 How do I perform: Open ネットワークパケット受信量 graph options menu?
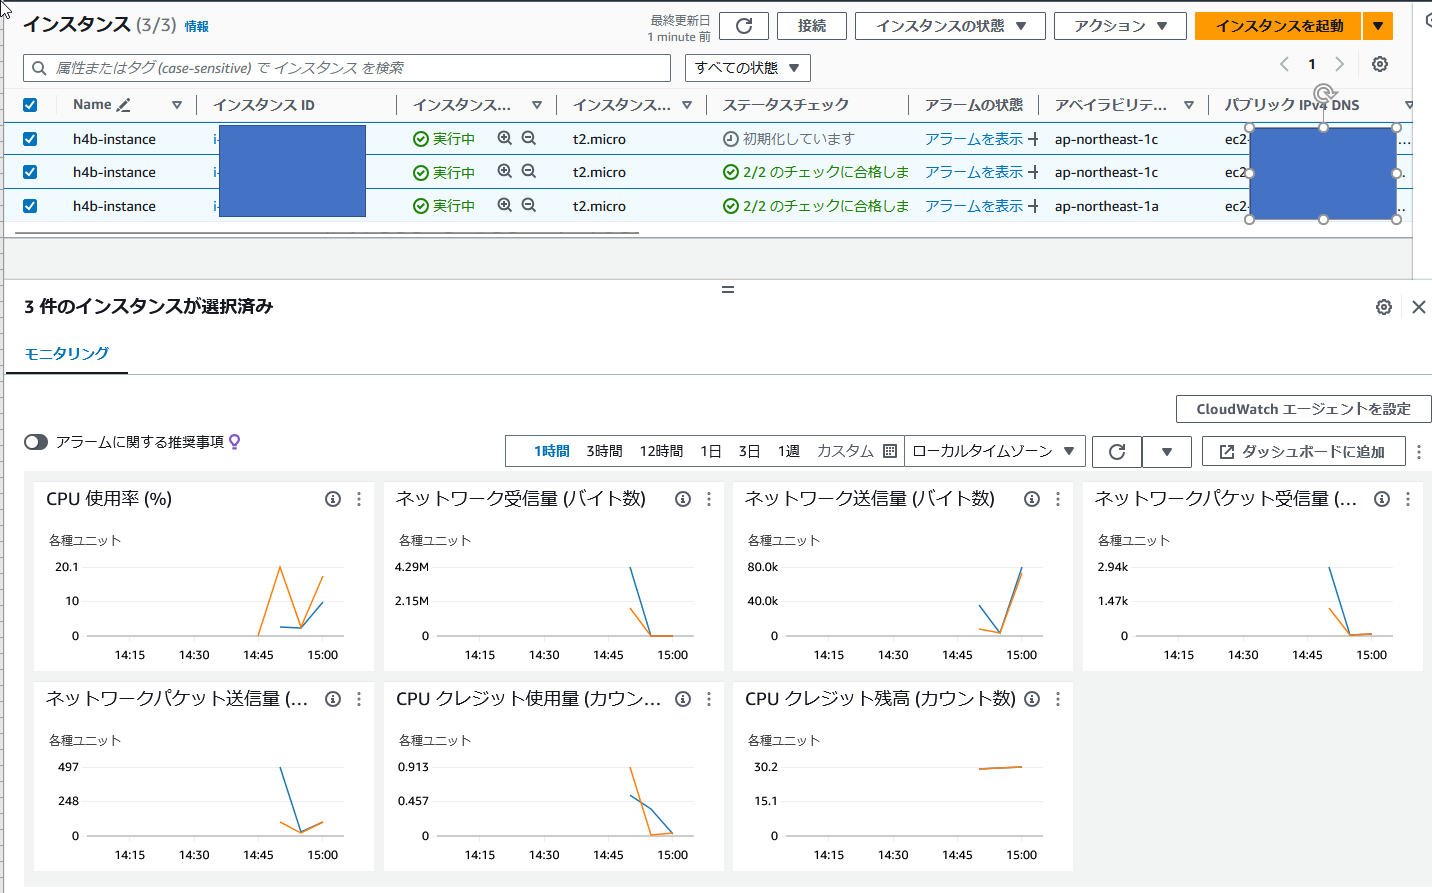coord(1408,499)
